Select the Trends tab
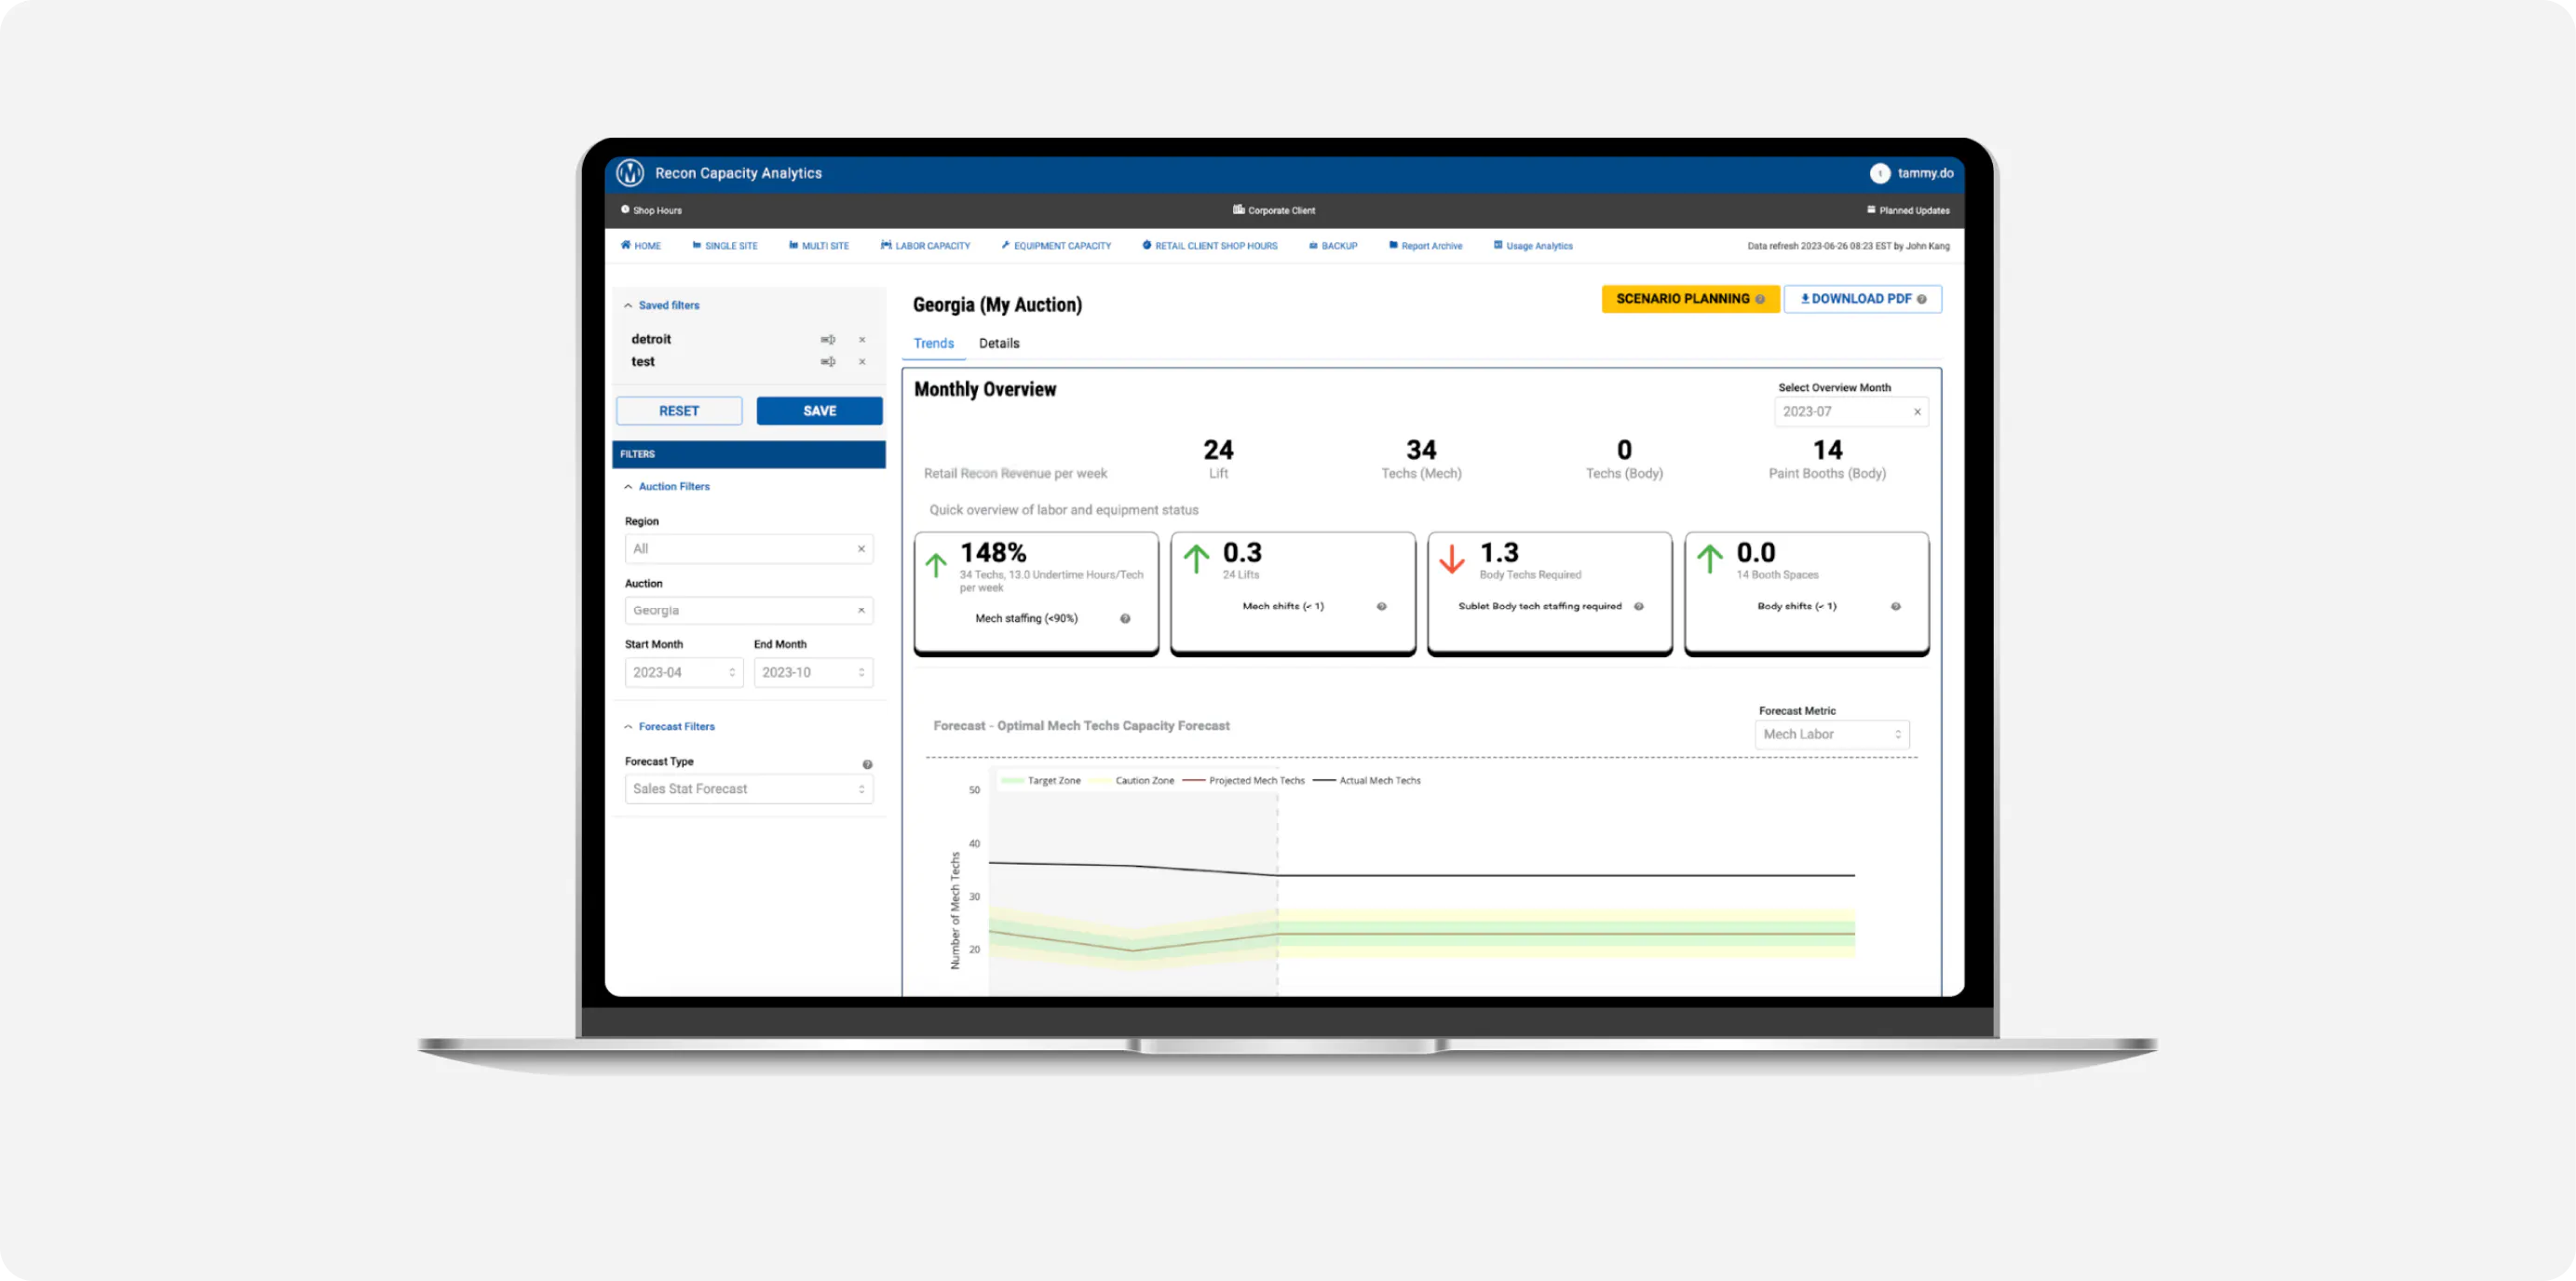2576x1281 pixels. point(933,344)
